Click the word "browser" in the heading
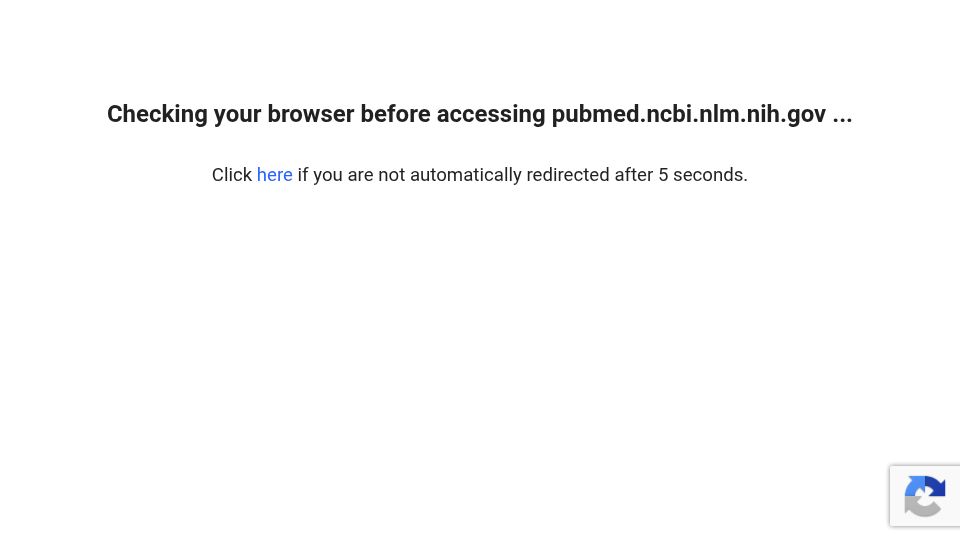Screen dimensions: 960x540 coord(310,114)
